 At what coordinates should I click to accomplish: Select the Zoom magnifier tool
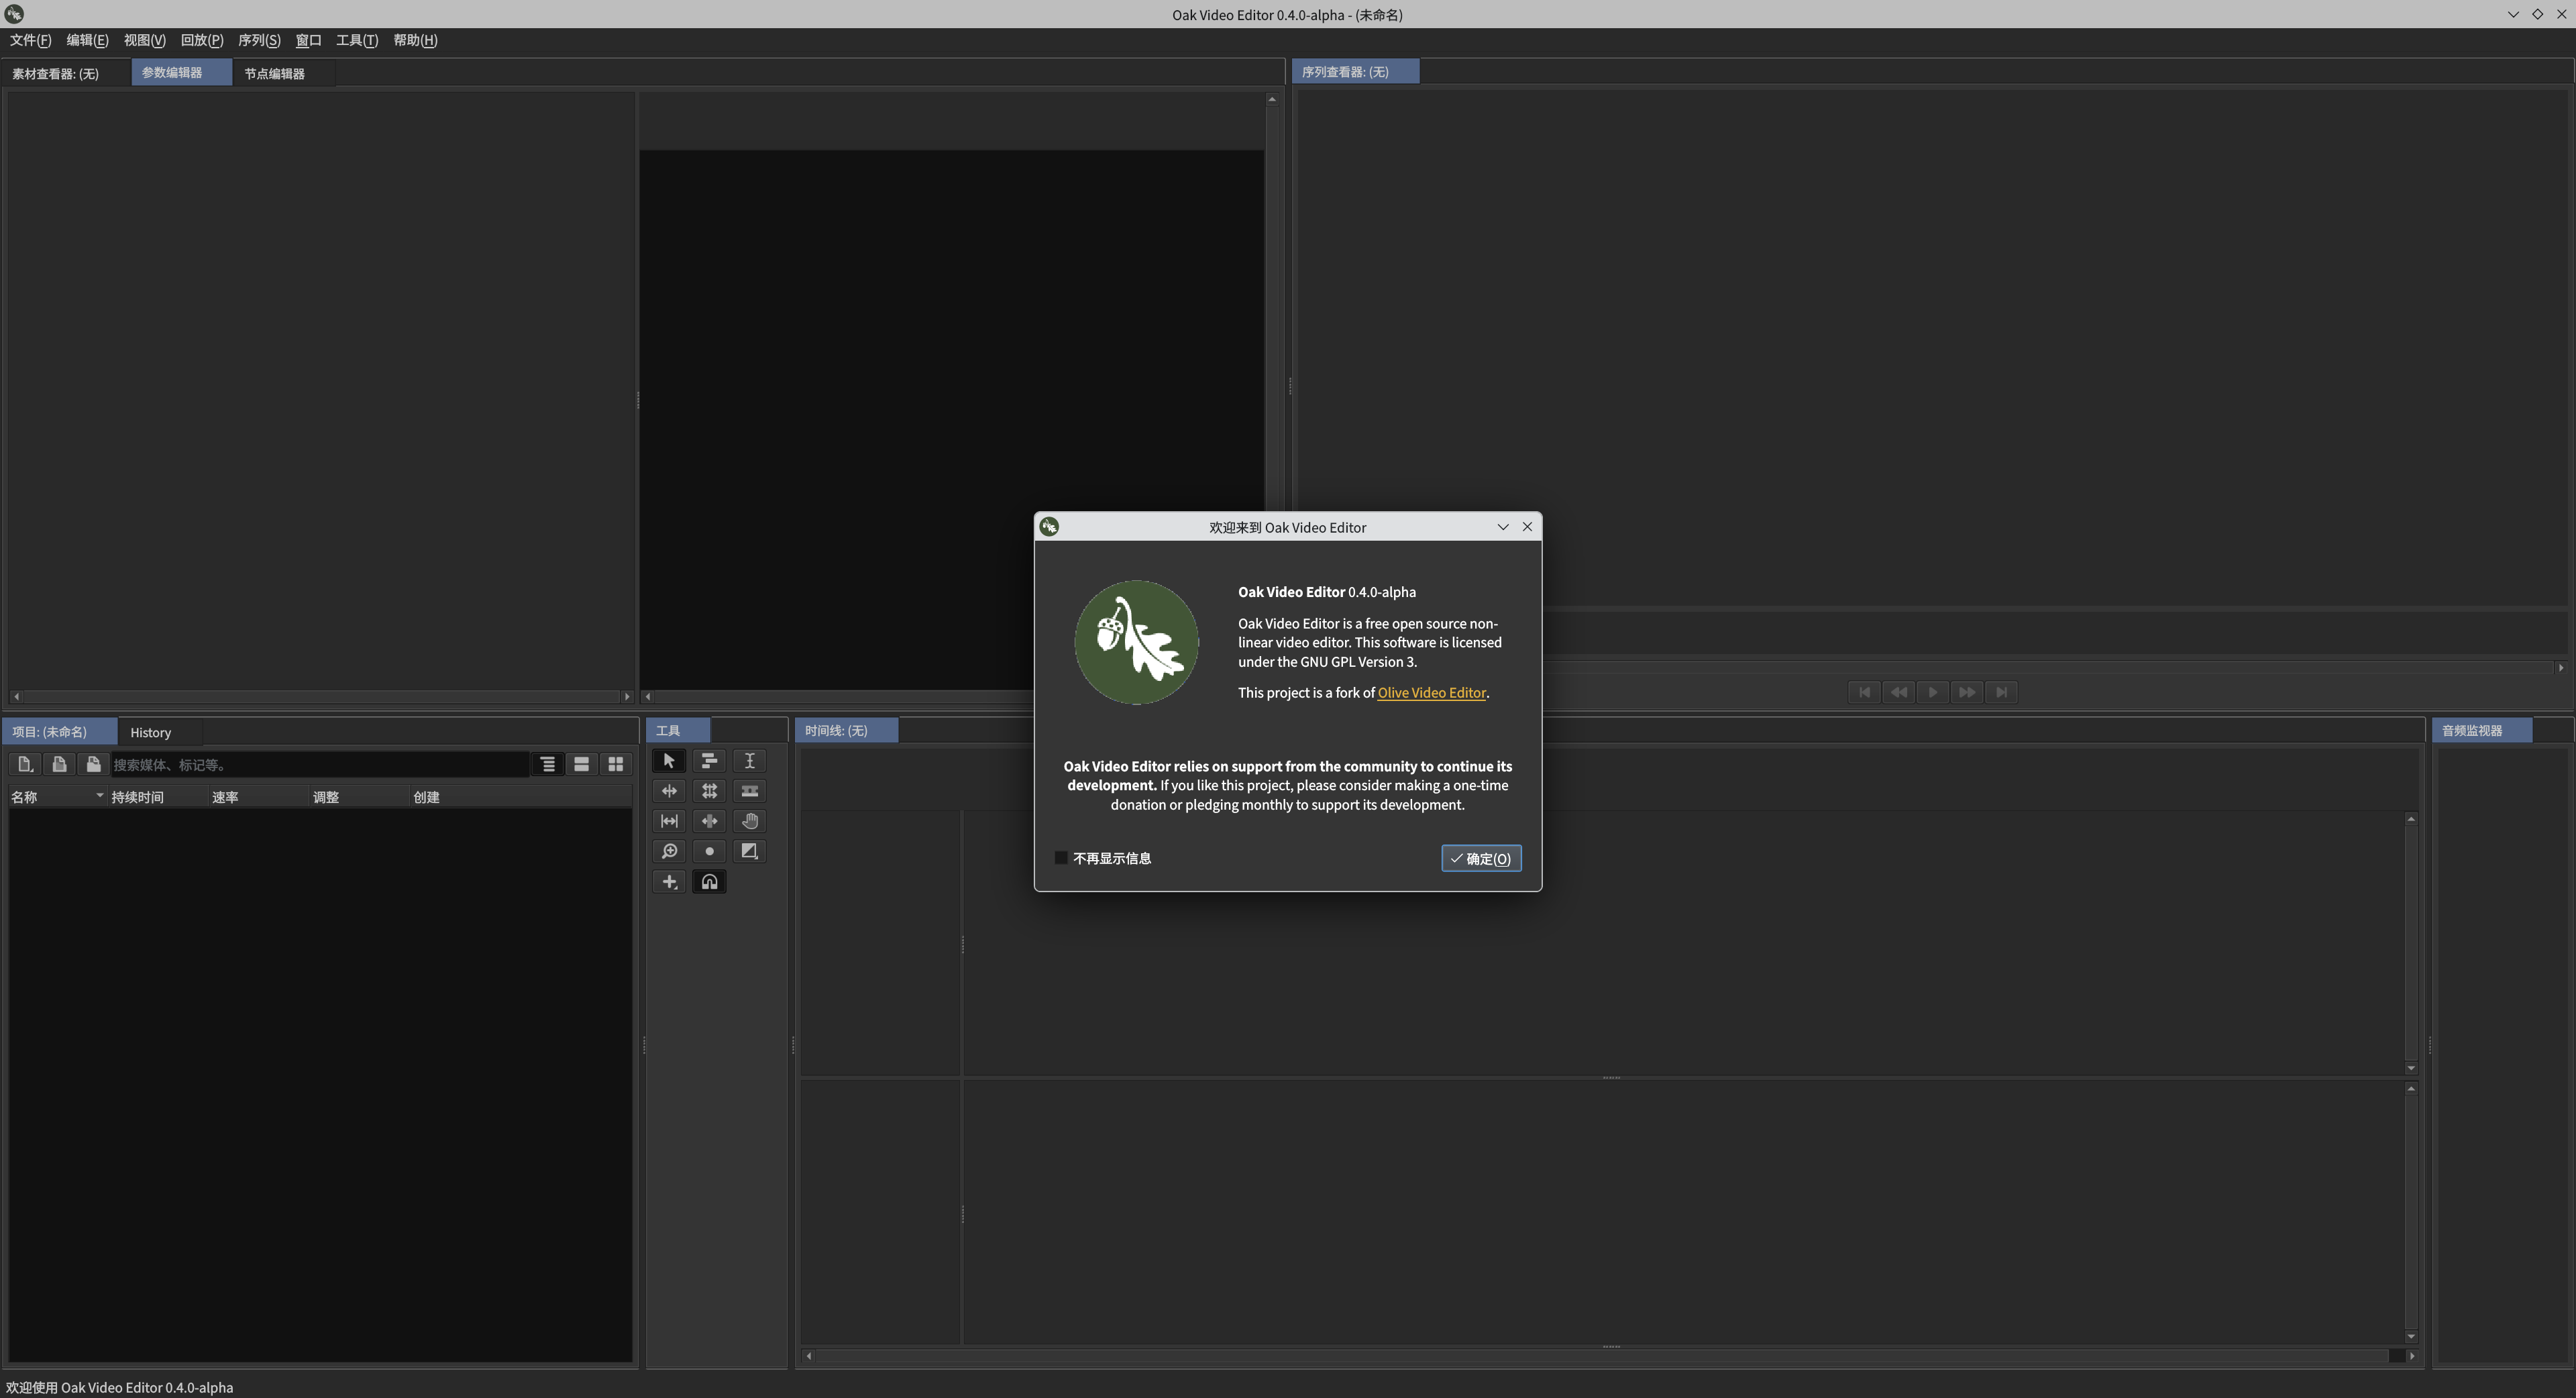669,851
